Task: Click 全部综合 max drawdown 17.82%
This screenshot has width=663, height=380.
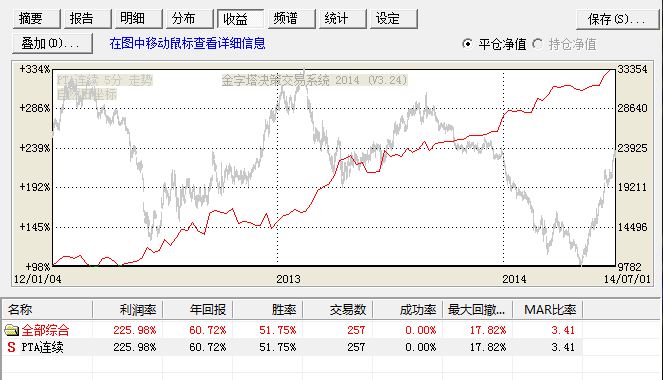Action: [488, 330]
